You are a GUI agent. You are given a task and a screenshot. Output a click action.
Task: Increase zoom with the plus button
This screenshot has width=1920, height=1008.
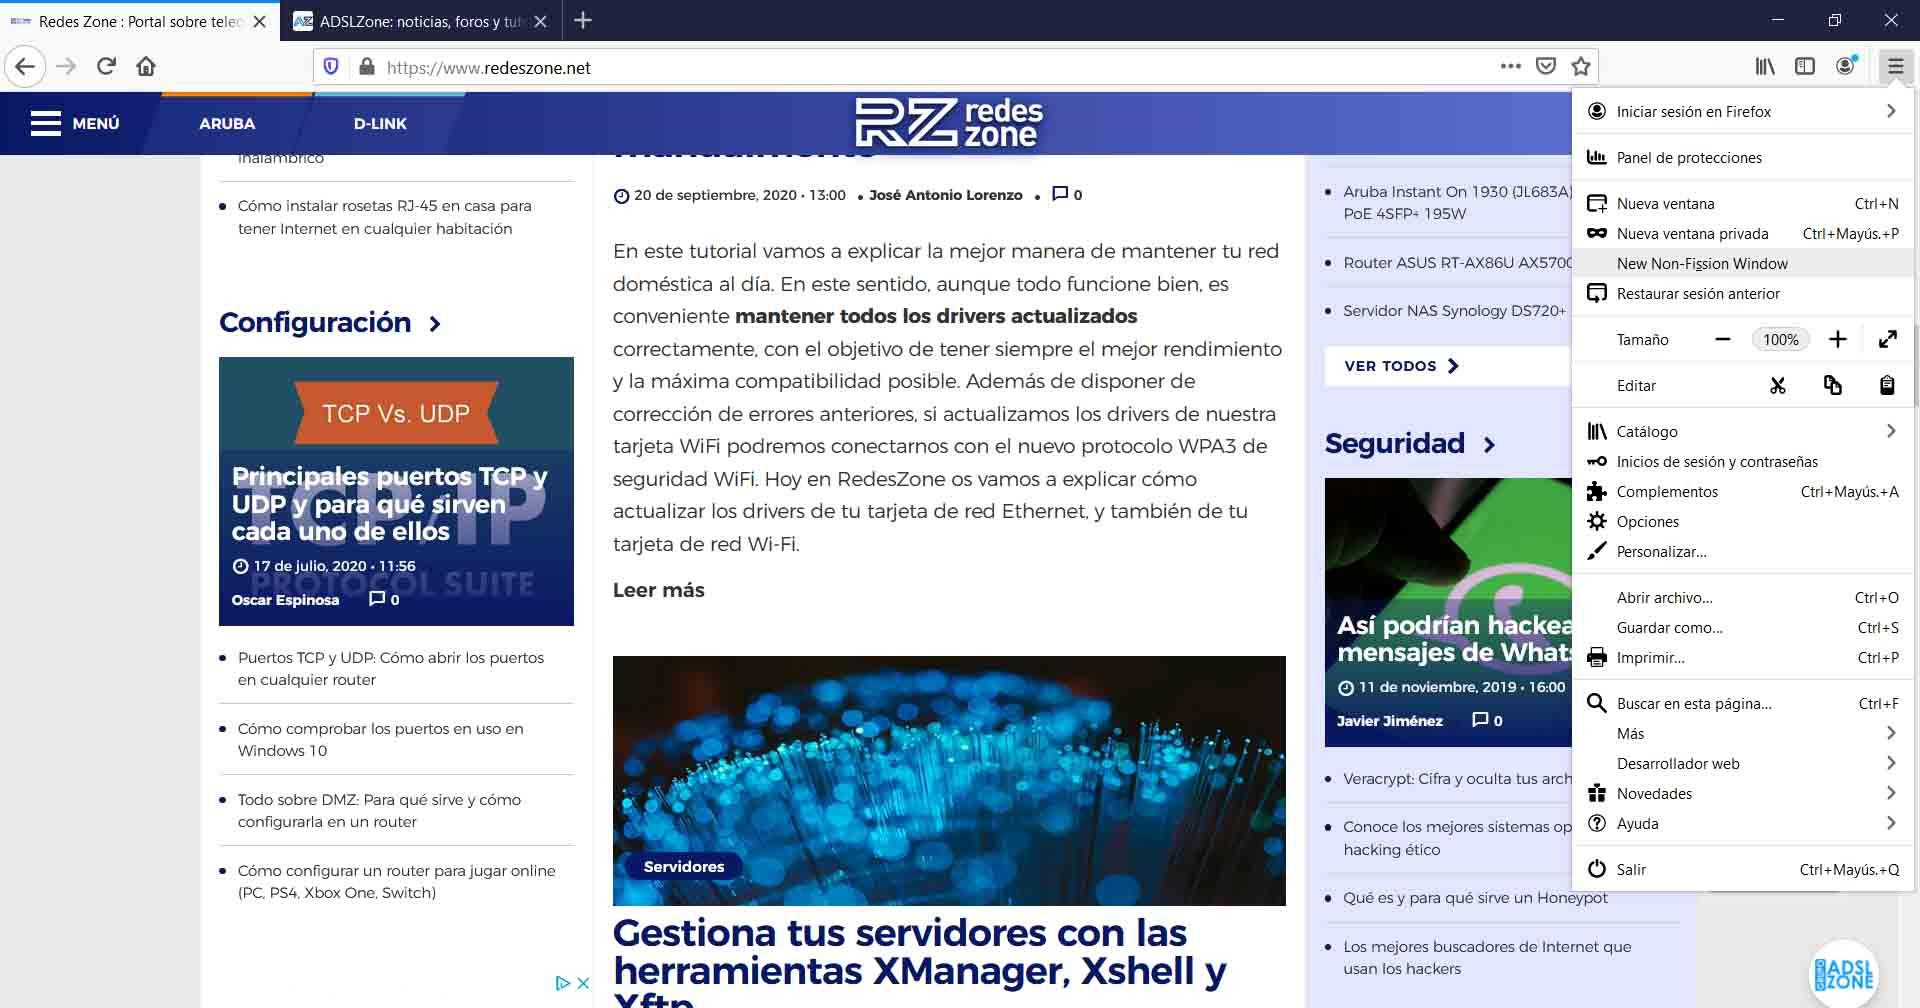1838,339
